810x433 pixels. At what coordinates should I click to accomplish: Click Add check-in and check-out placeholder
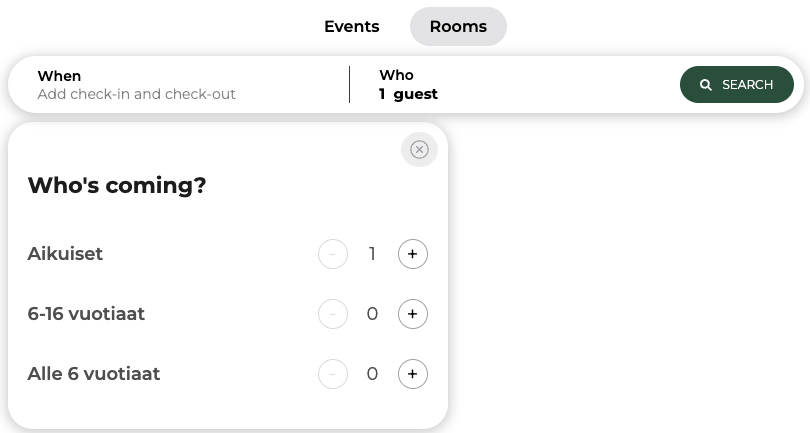136,94
